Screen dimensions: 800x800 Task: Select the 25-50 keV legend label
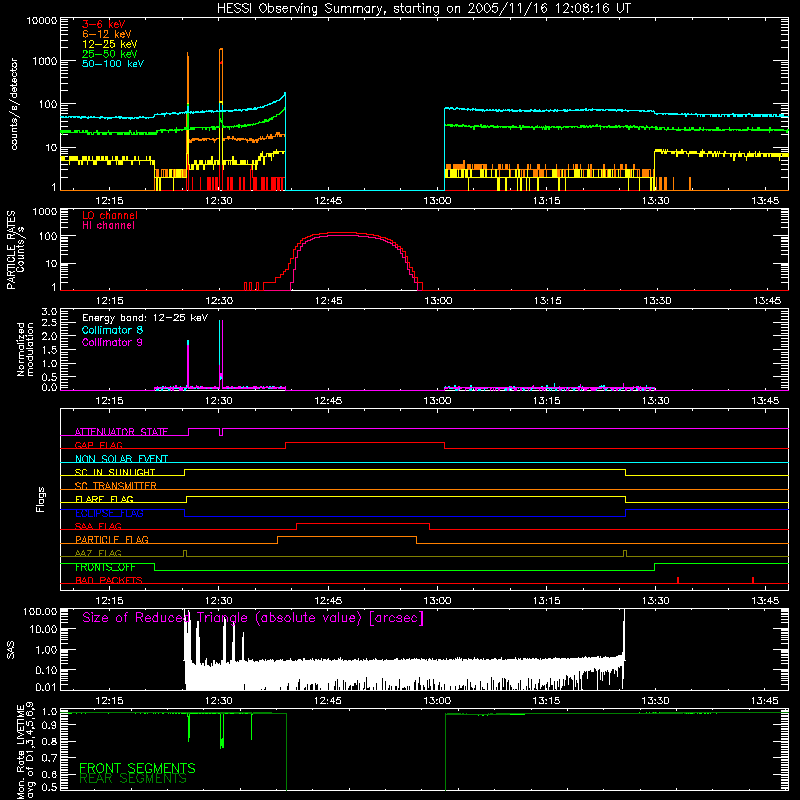pos(110,54)
